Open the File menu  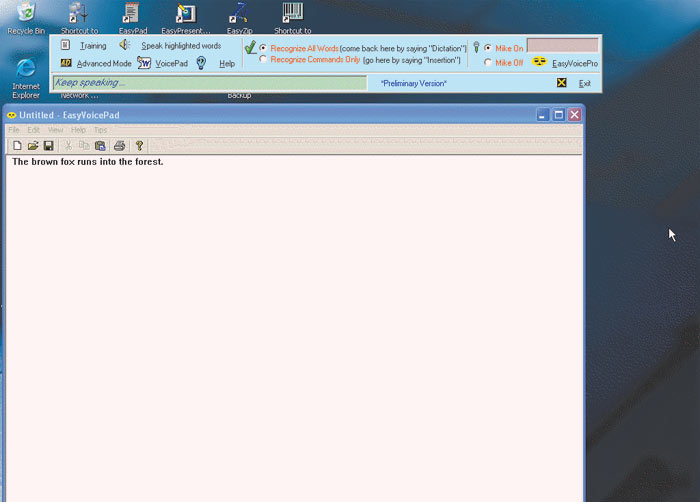[14, 130]
